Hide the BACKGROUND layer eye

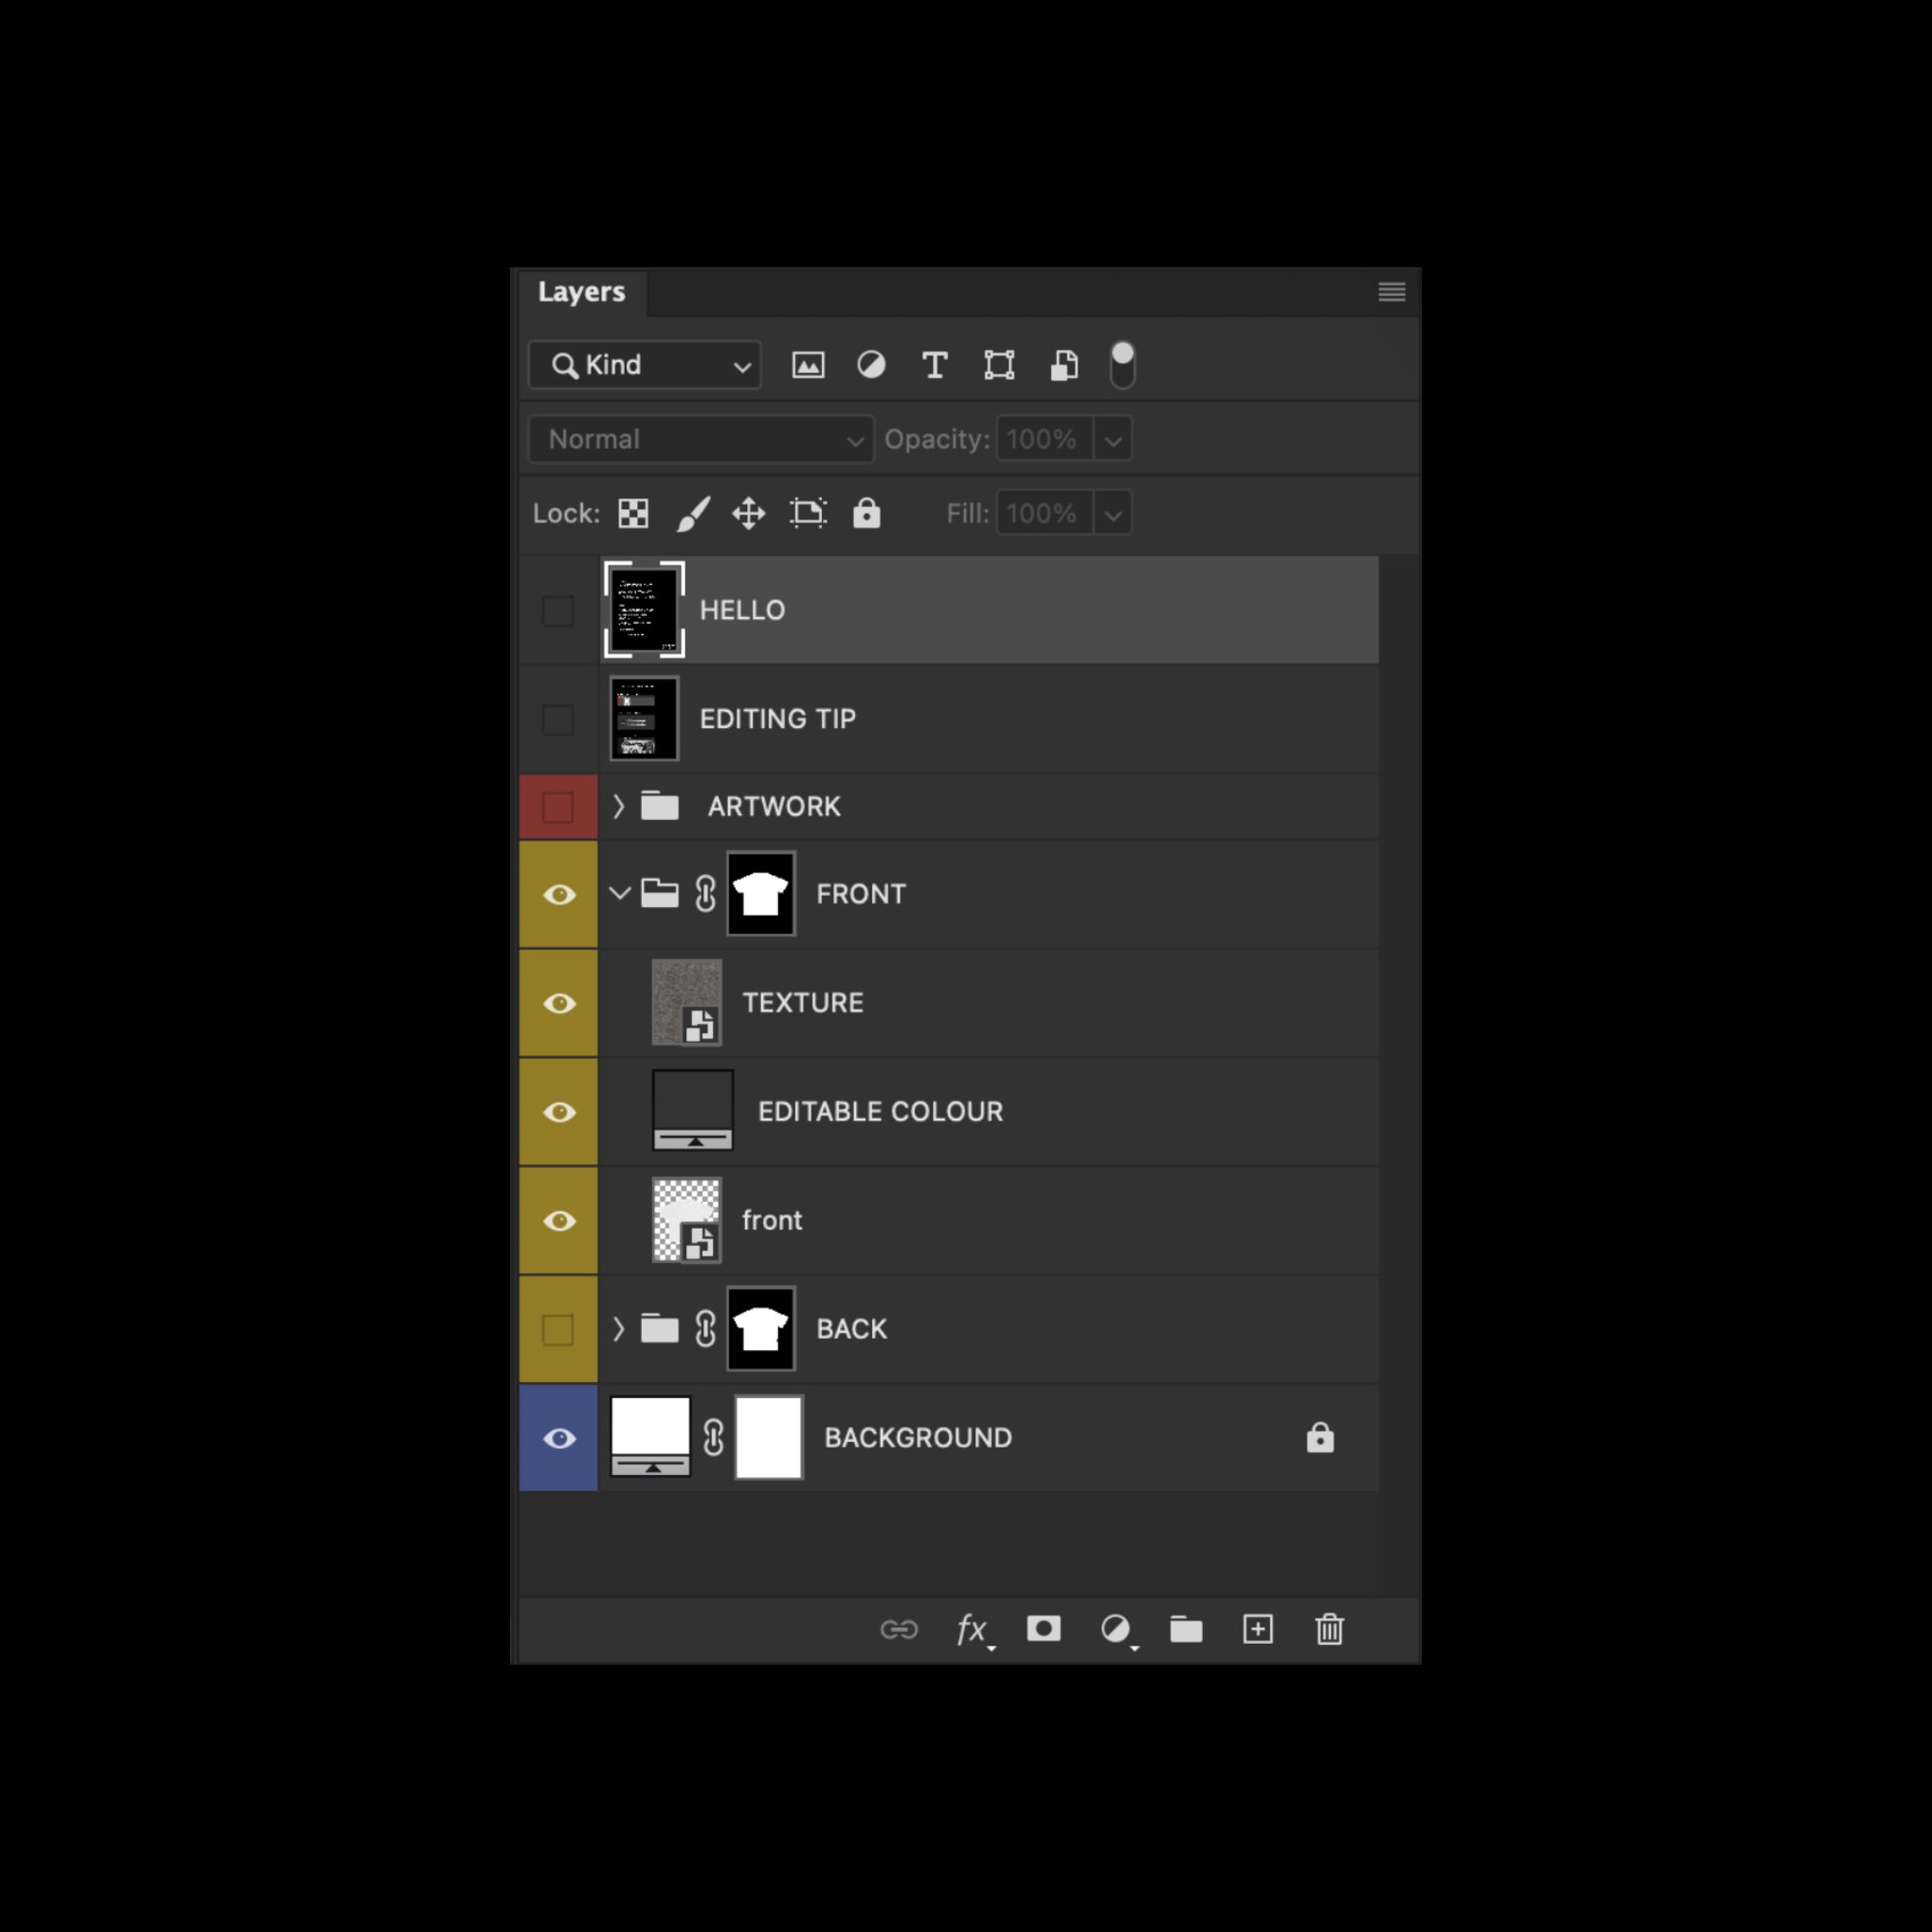coord(559,1438)
